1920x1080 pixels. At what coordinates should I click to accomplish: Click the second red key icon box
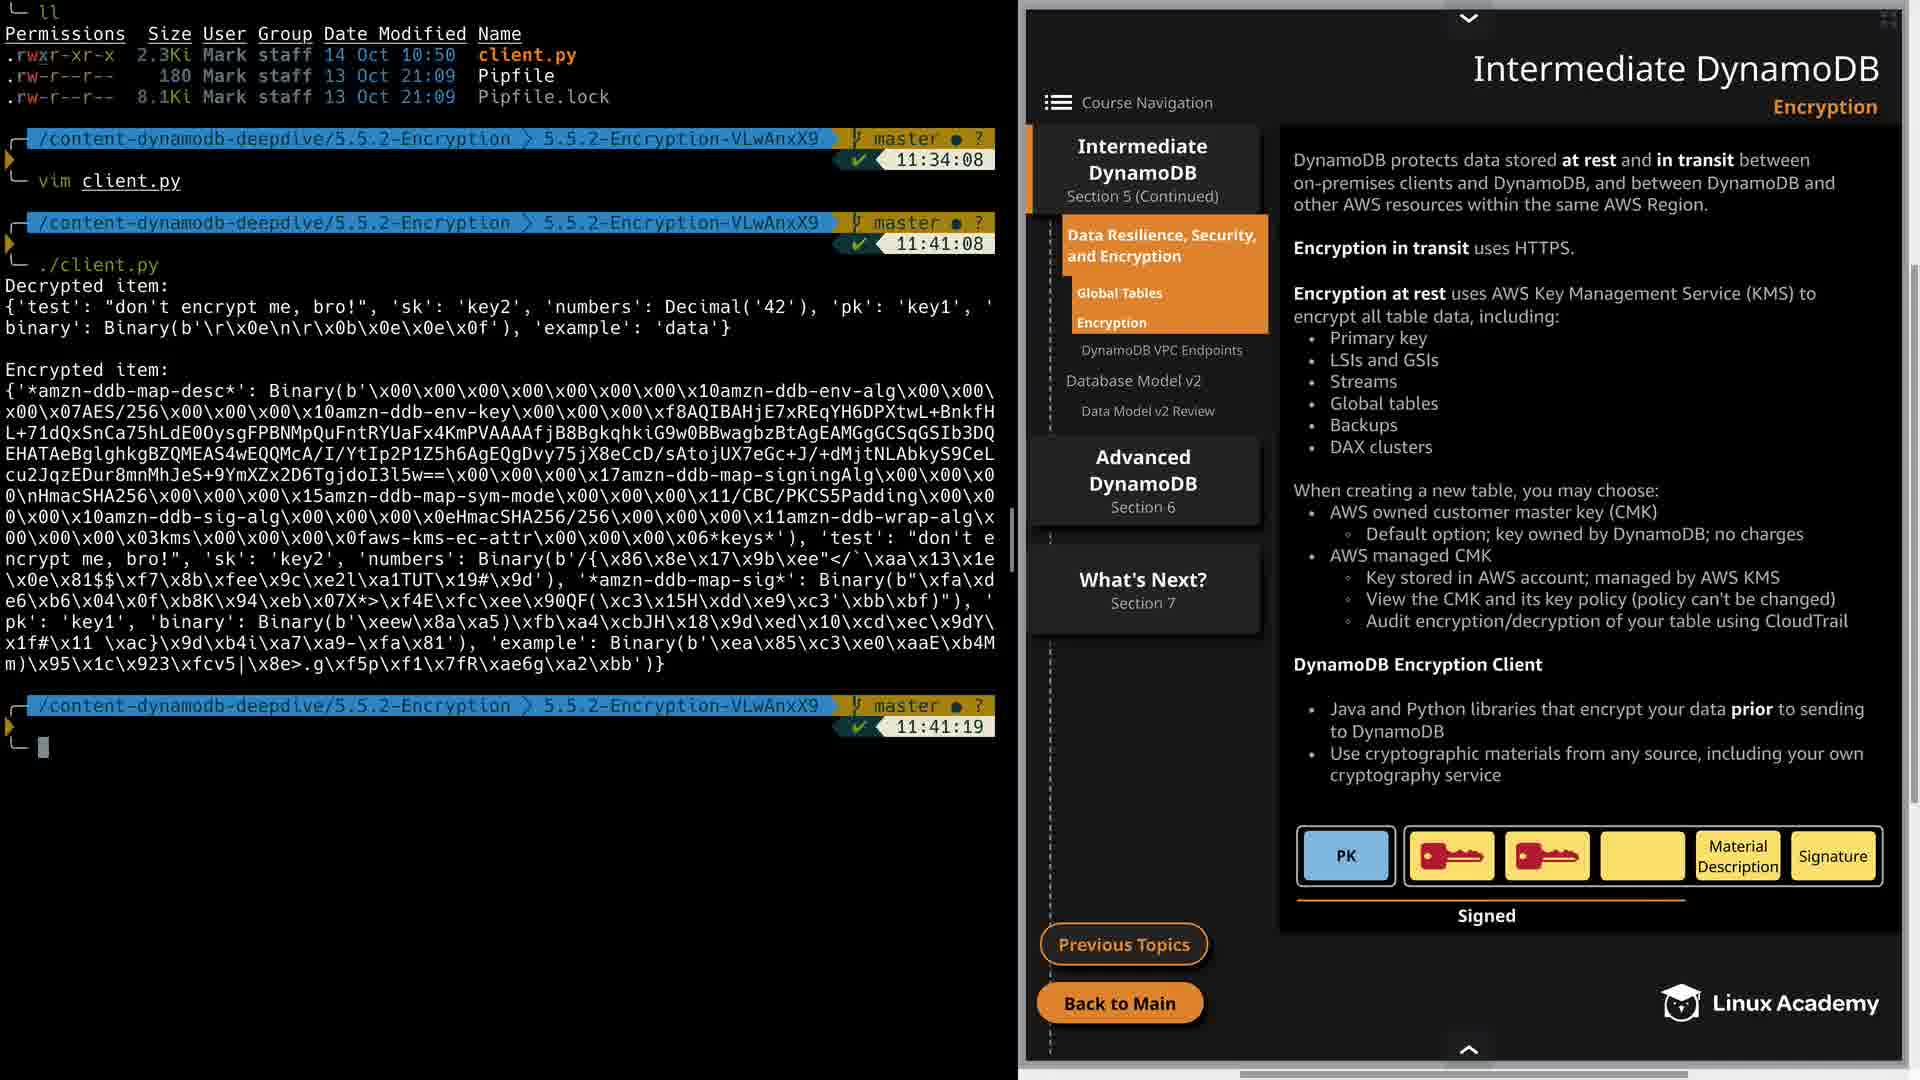coord(1546,856)
